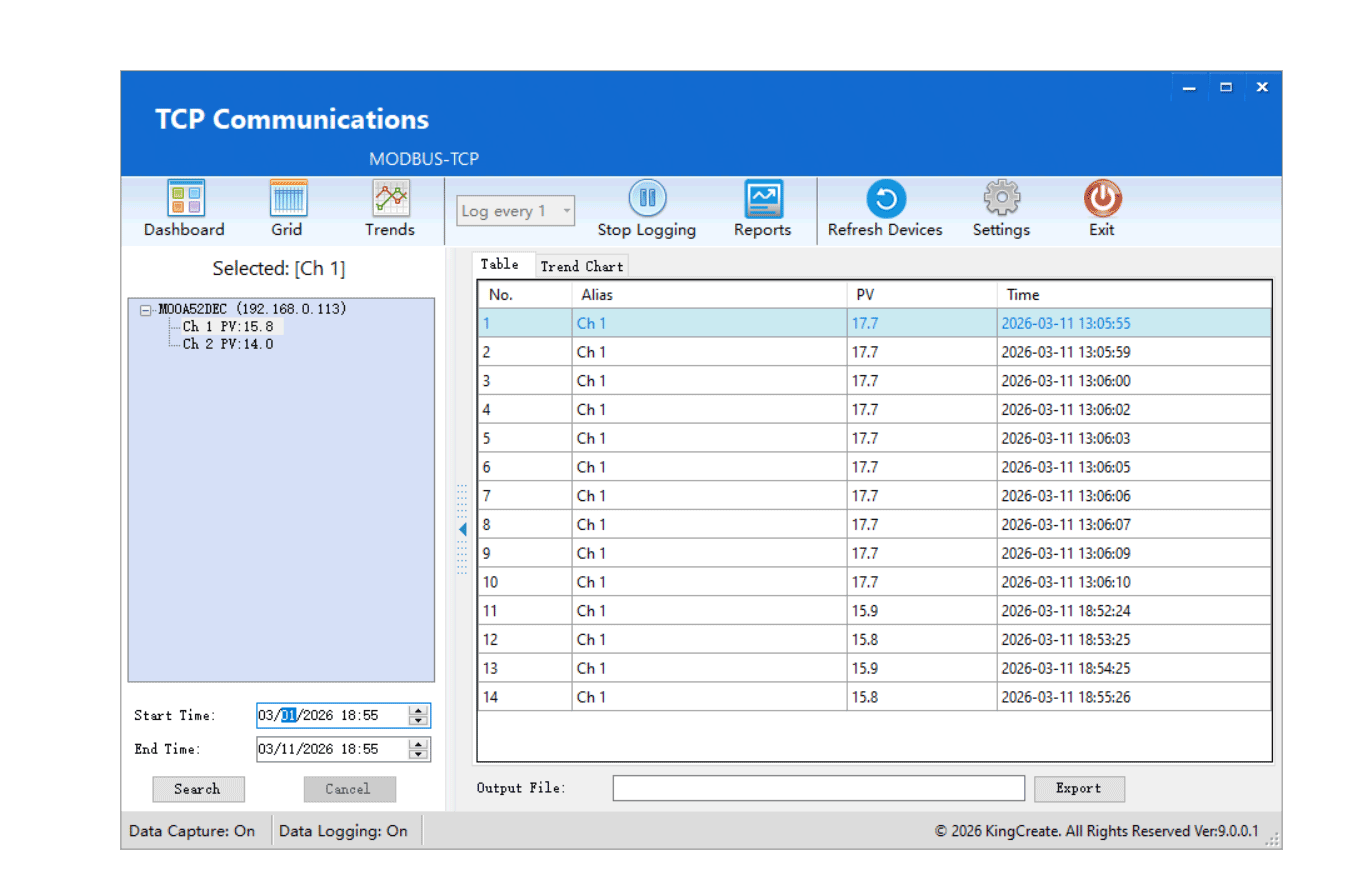Collapse the device tree side panel

click(461, 529)
